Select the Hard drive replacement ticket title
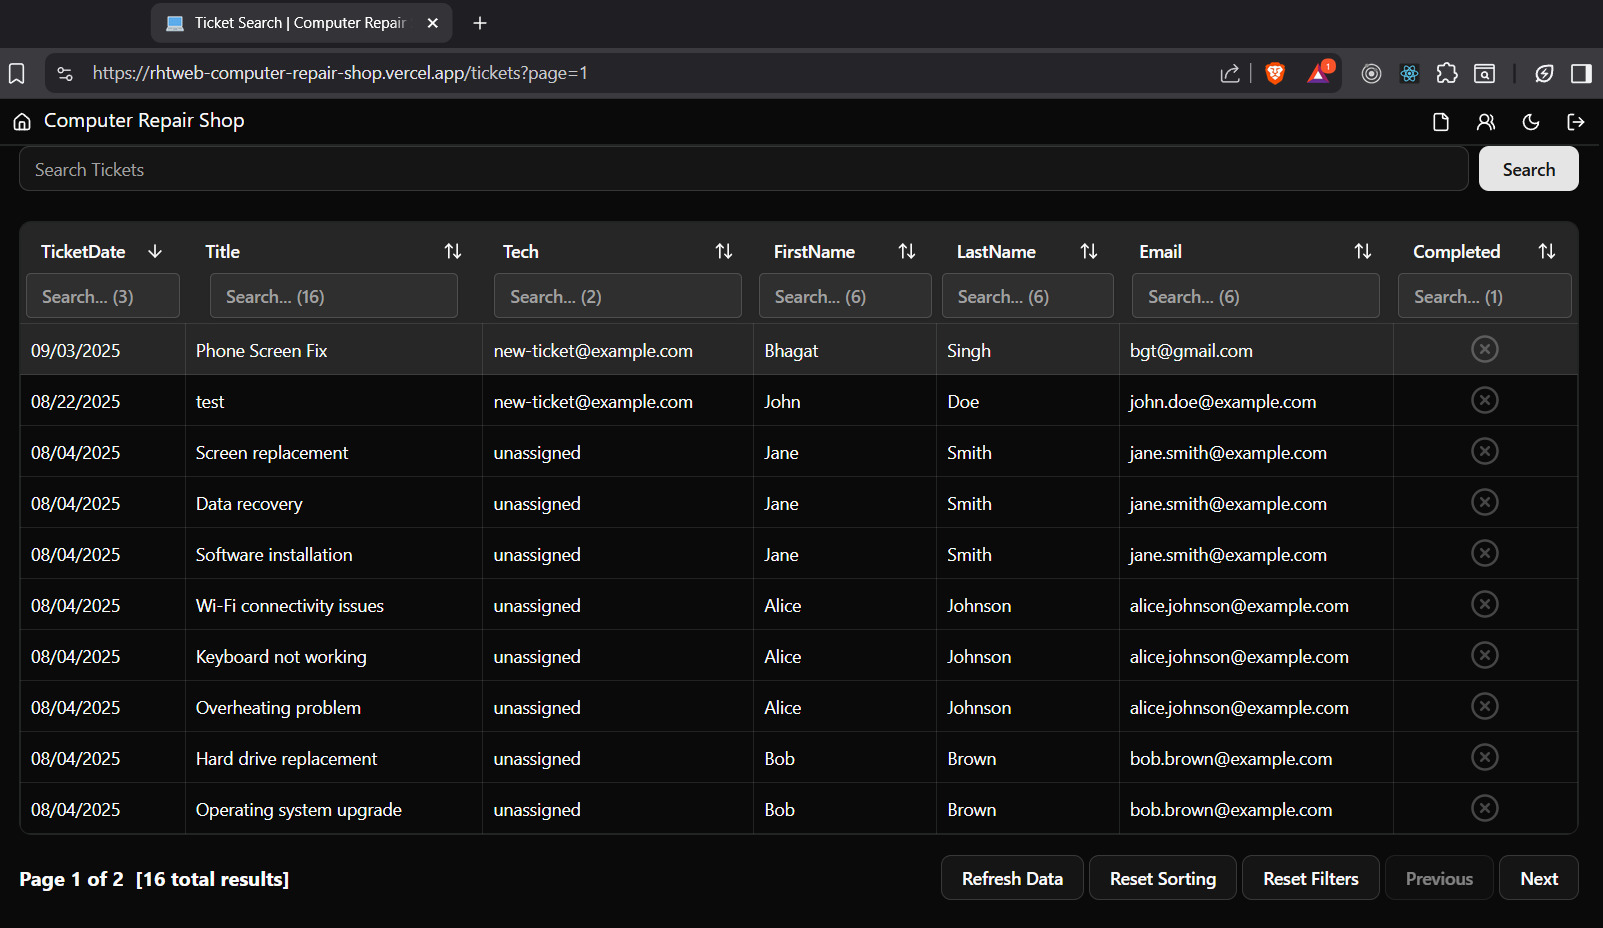The image size is (1603, 928). pos(286,759)
